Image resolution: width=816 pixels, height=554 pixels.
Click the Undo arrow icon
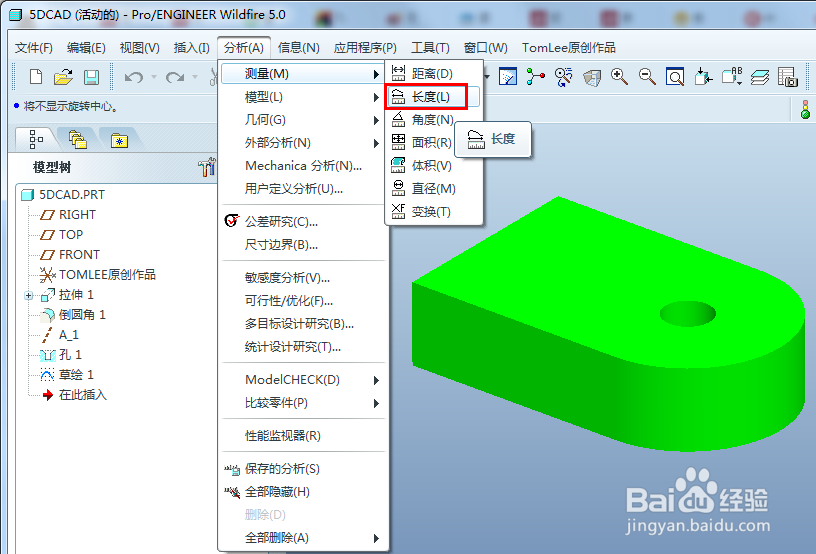click(134, 77)
